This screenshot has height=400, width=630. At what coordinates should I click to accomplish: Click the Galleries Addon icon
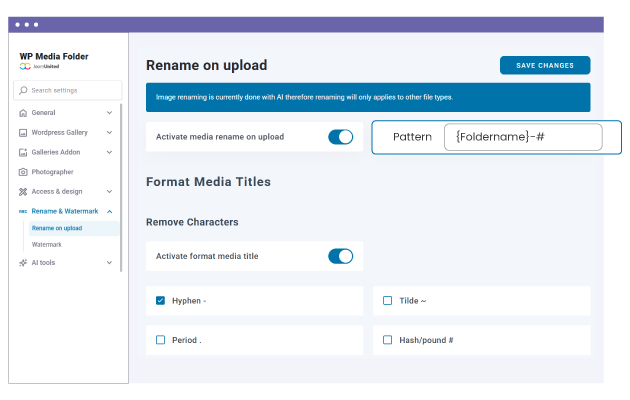(23, 152)
